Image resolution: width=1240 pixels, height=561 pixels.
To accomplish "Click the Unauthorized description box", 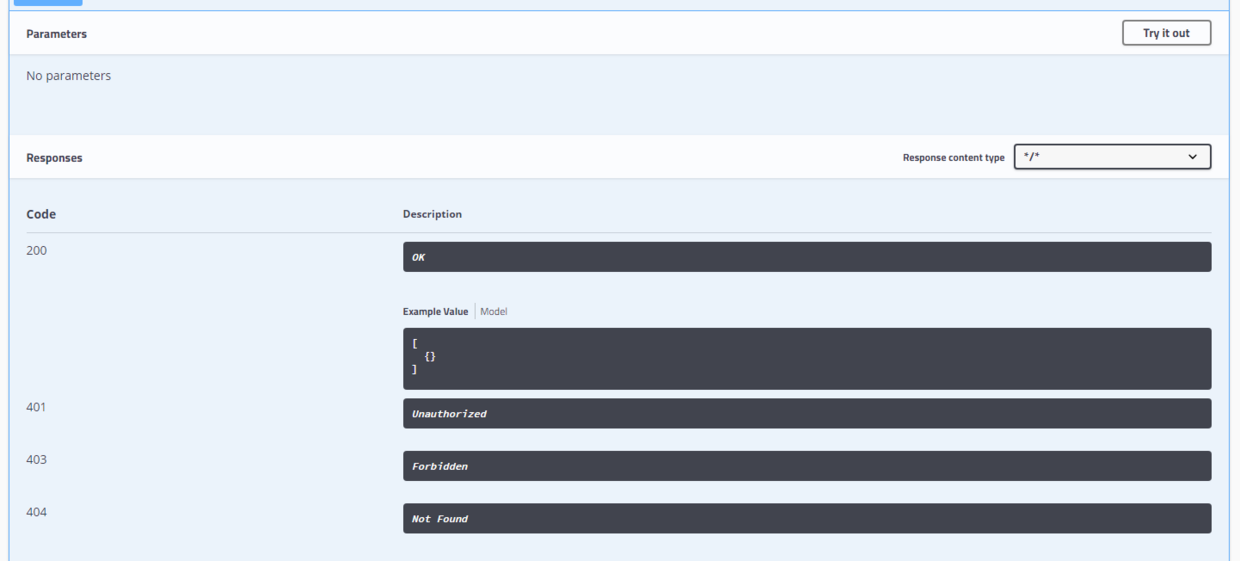I will (x=807, y=413).
